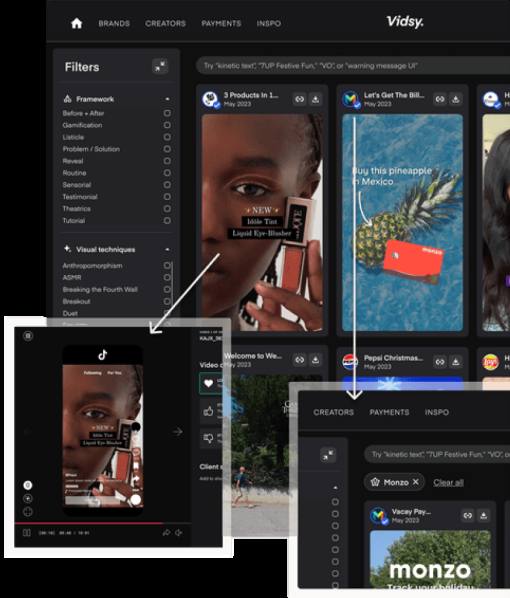Open CREATORS tab in Monzo results popup
This screenshot has height=598, width=510.
(x=333, y=412)
